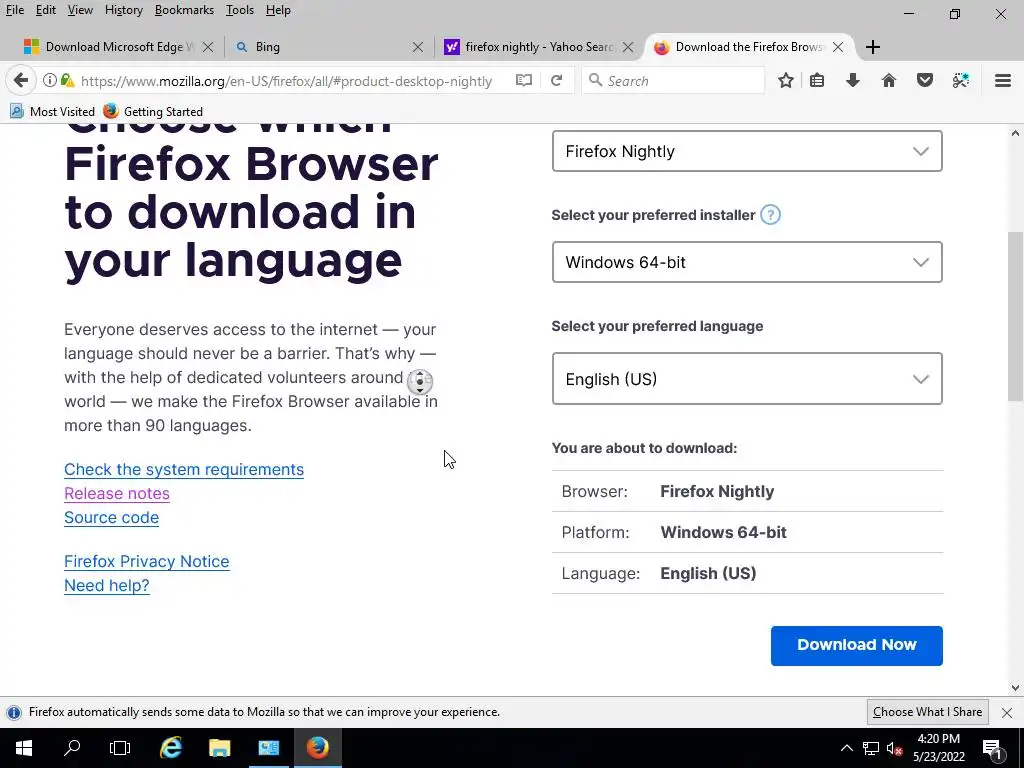Show bookmarks list icon
The height and width of the screenshot is (768, 1024).
(x=817, y=80)
